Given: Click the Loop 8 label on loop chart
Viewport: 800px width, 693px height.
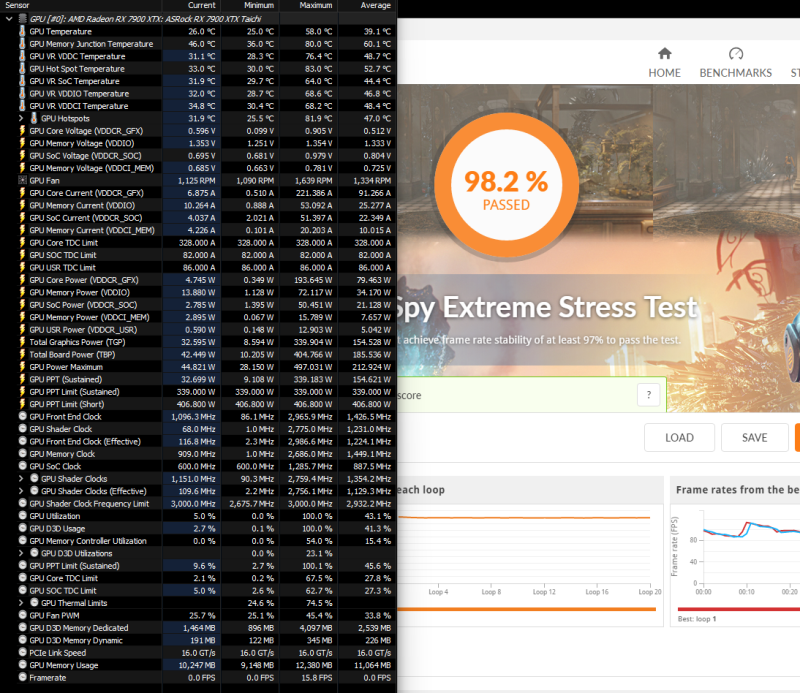Looking at the screenshot, I should tap(491, 592).
